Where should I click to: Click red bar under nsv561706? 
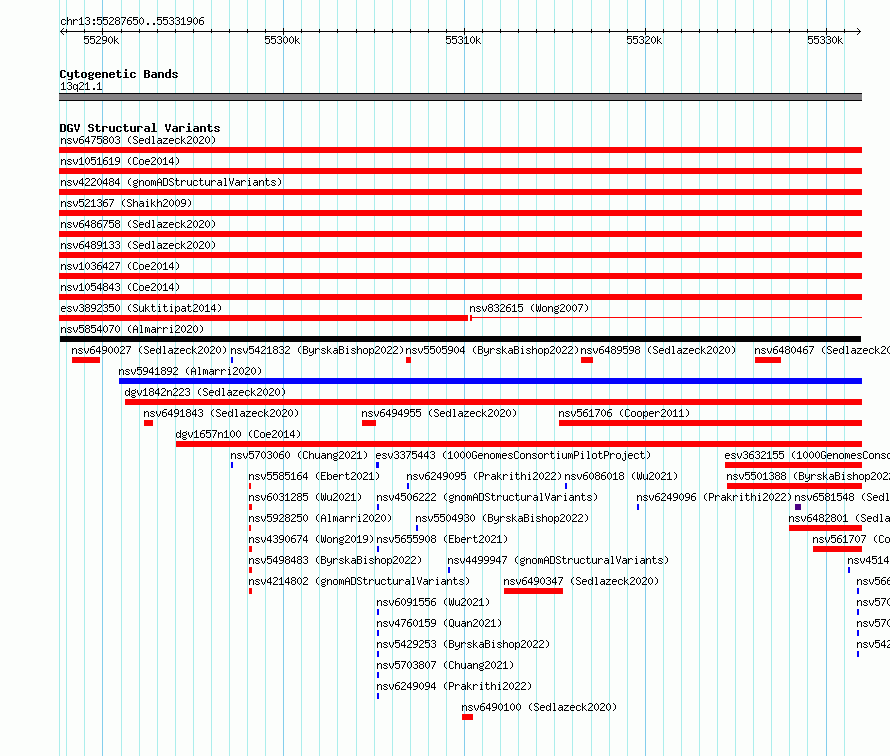coord(711,423)
